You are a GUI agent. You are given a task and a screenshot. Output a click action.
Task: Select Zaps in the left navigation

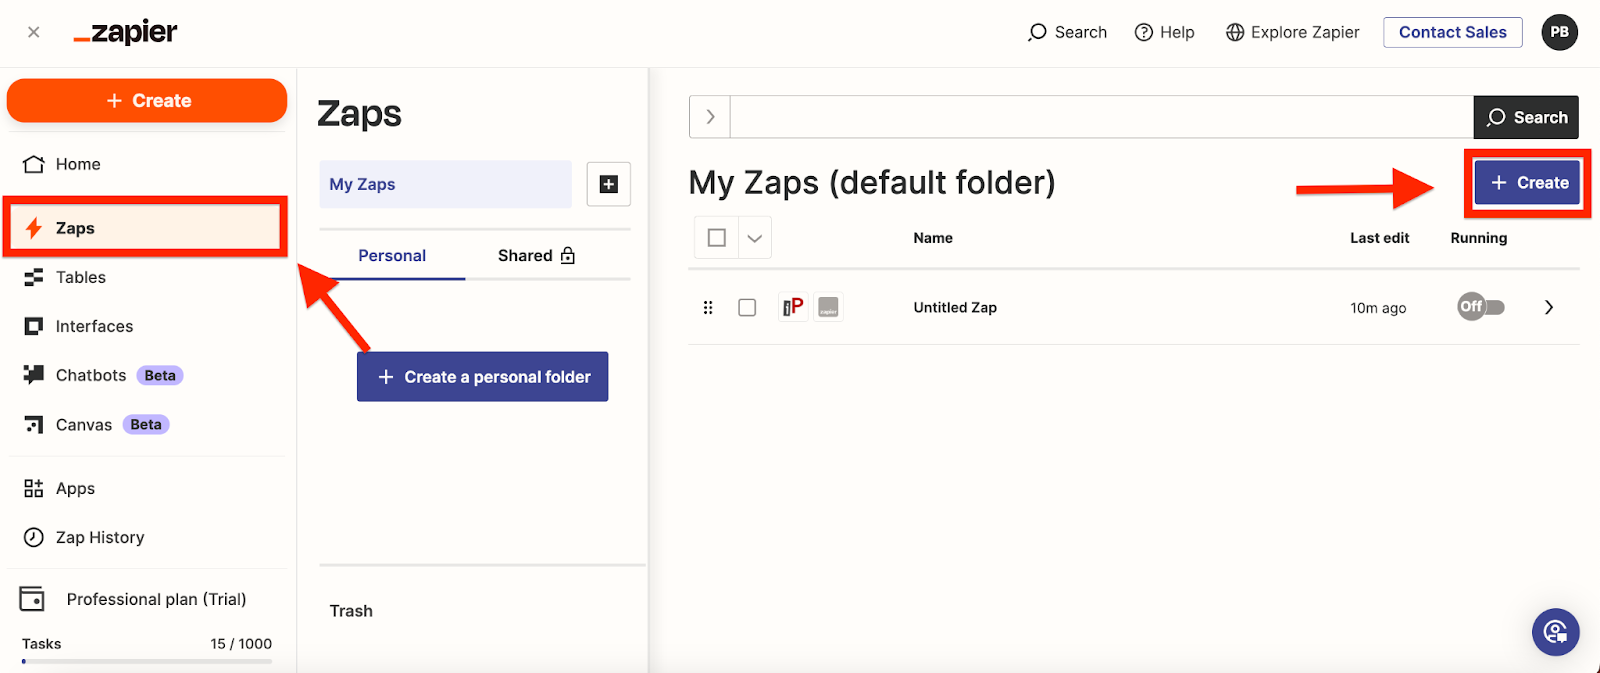pyautogui.click(x=145, y=228)
